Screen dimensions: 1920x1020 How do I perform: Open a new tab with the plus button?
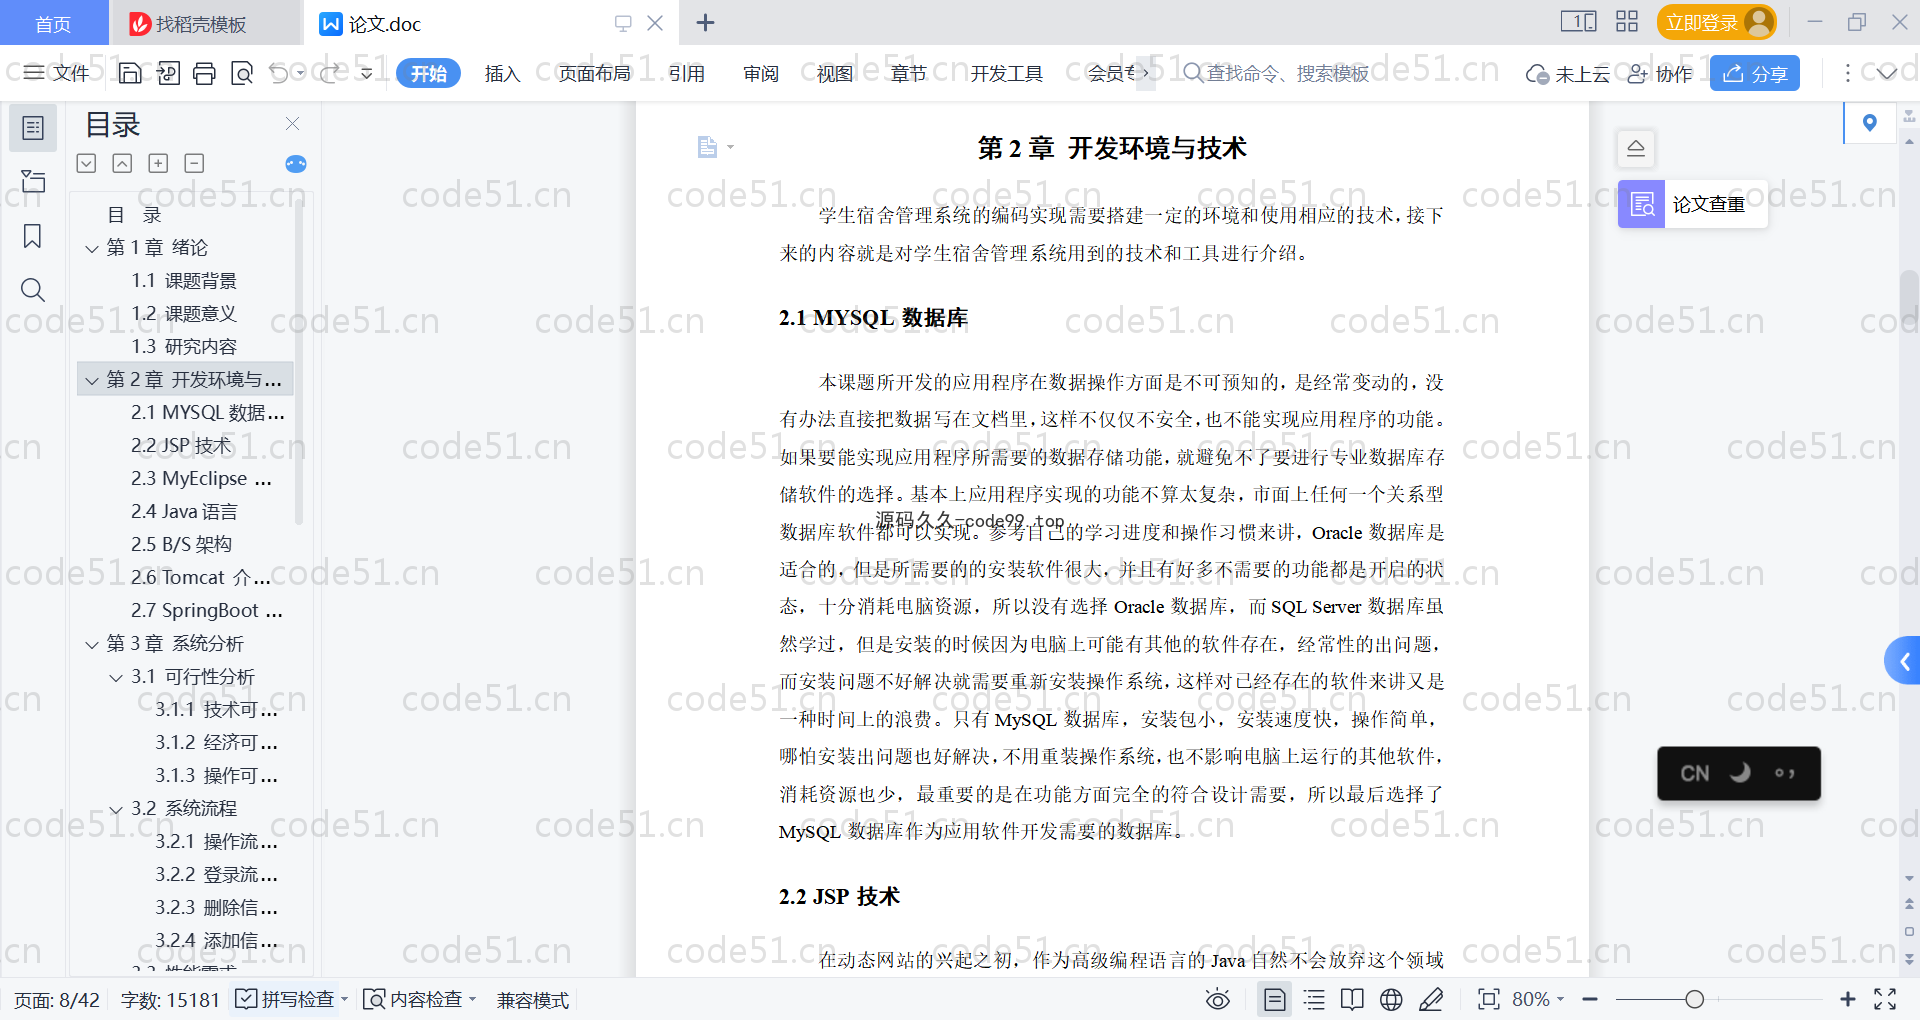point(705,22)
